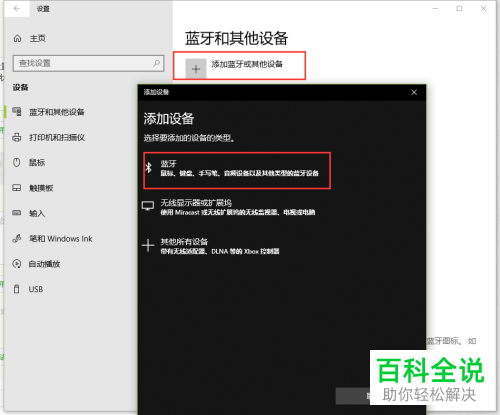
Task: Open 笔和 Windows Ink settings
Action: tap(61, 239)
